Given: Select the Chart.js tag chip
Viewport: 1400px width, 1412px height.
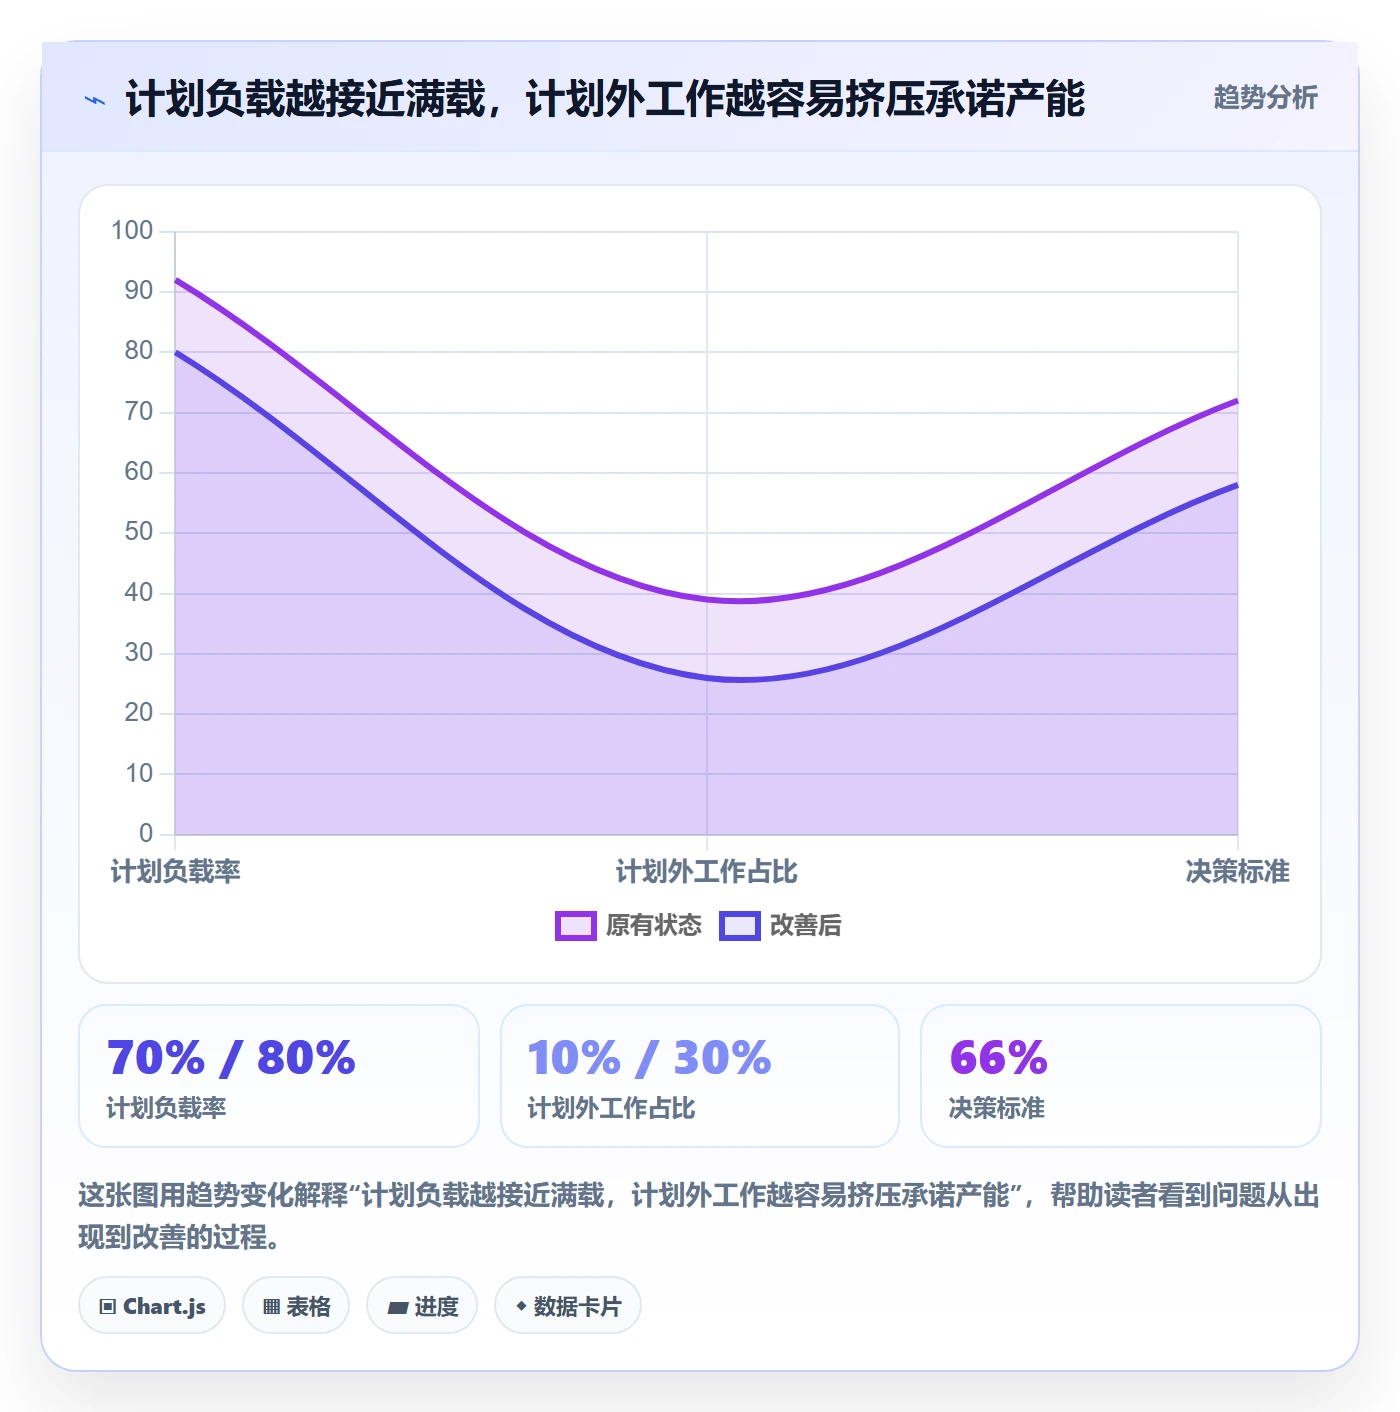Looking at the screenshot, I should tap(152, 1305).
